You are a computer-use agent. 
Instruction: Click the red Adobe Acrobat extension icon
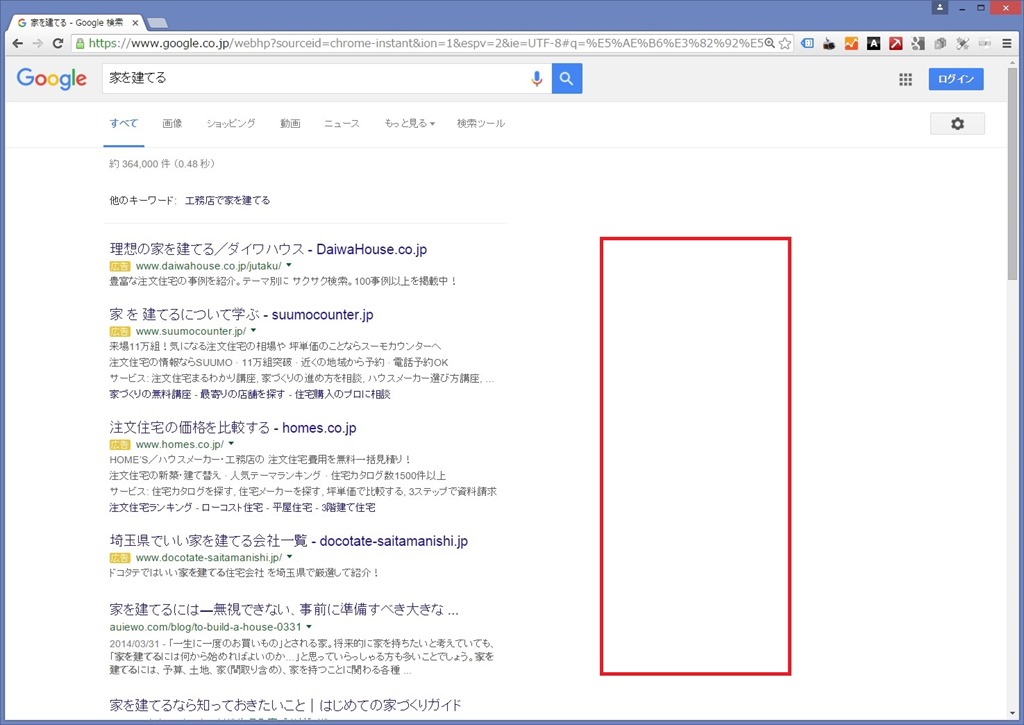pyautogui.click(x=896, y=44)
